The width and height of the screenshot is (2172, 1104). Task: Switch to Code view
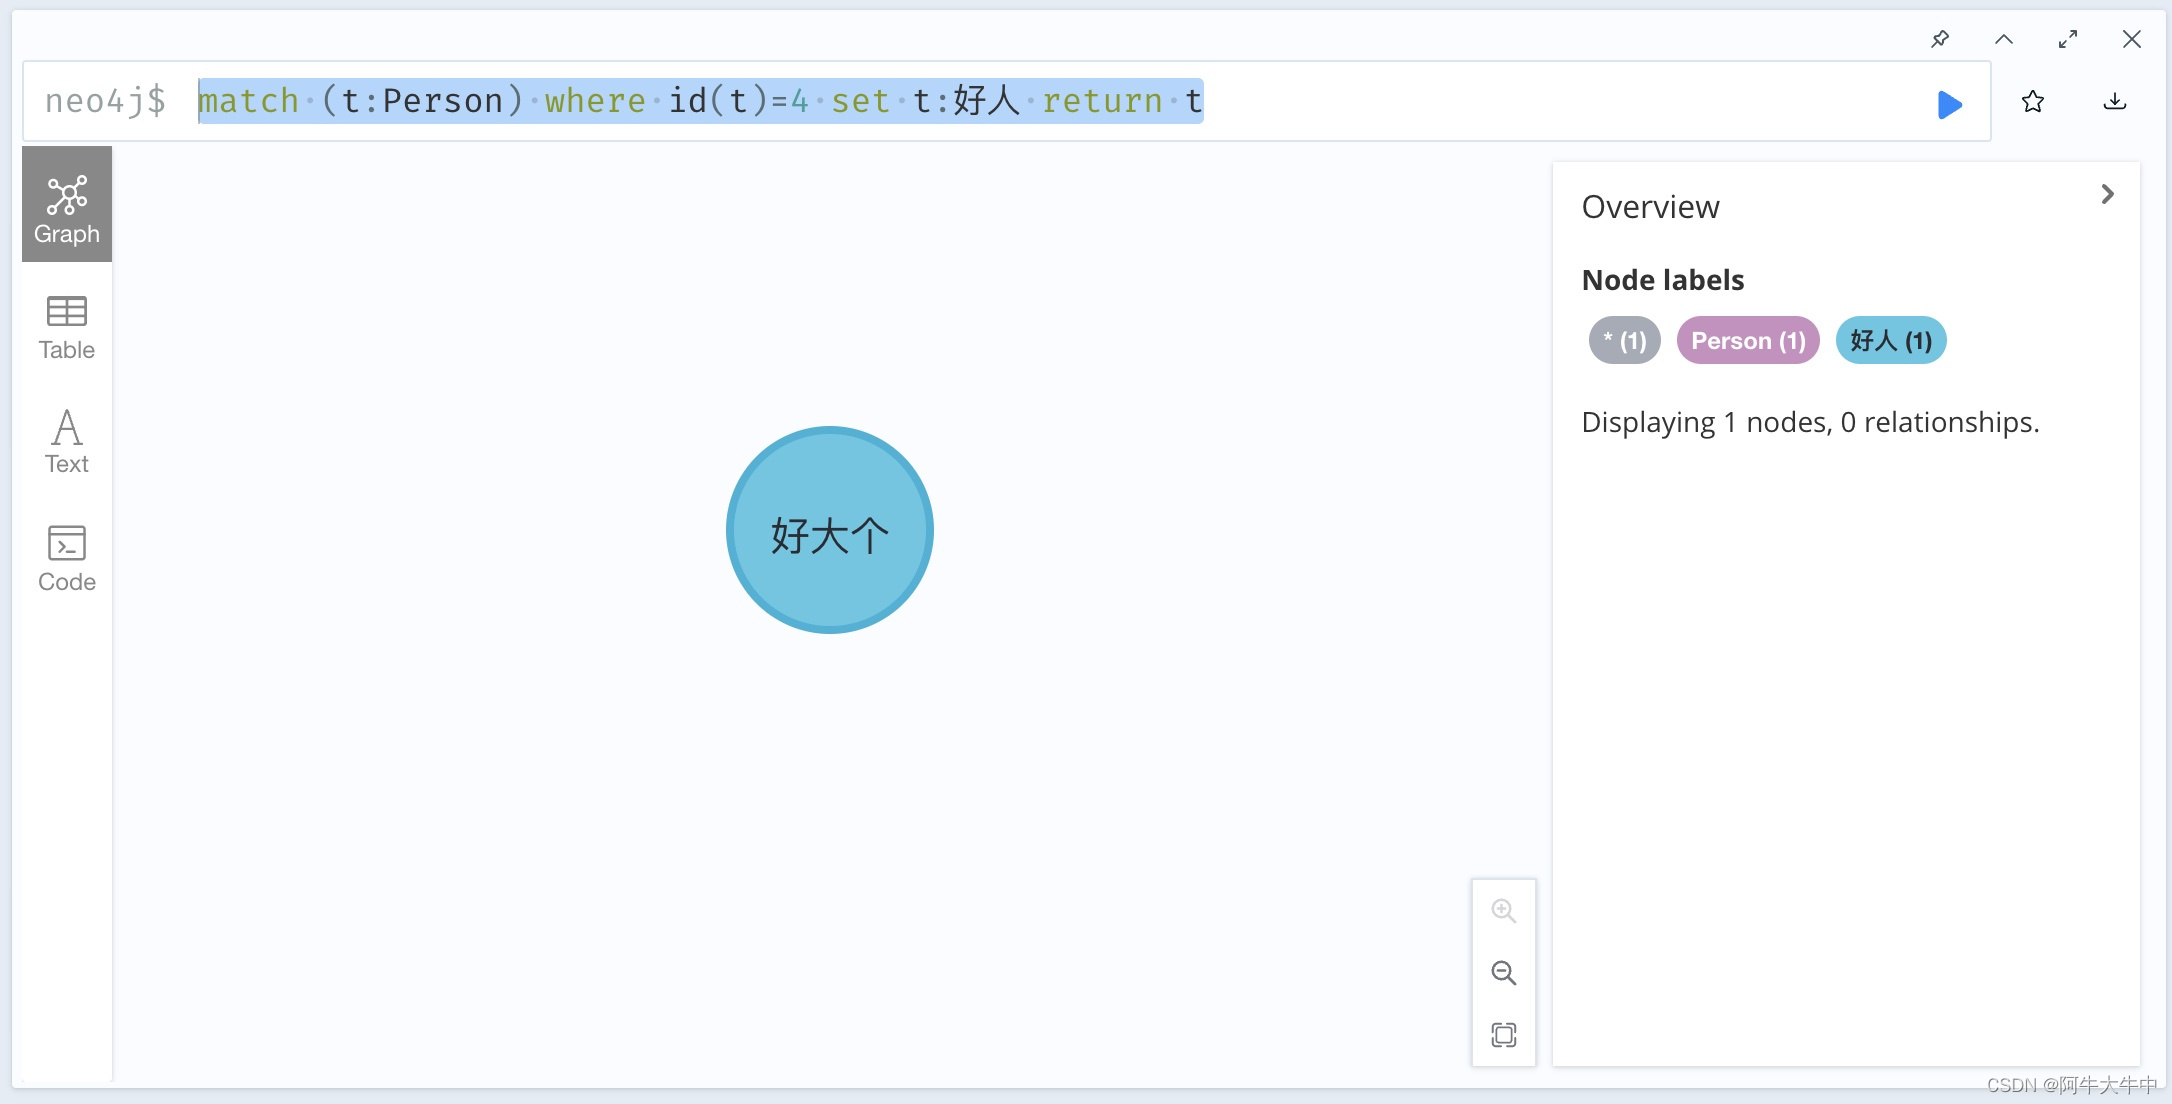point(67,558)
